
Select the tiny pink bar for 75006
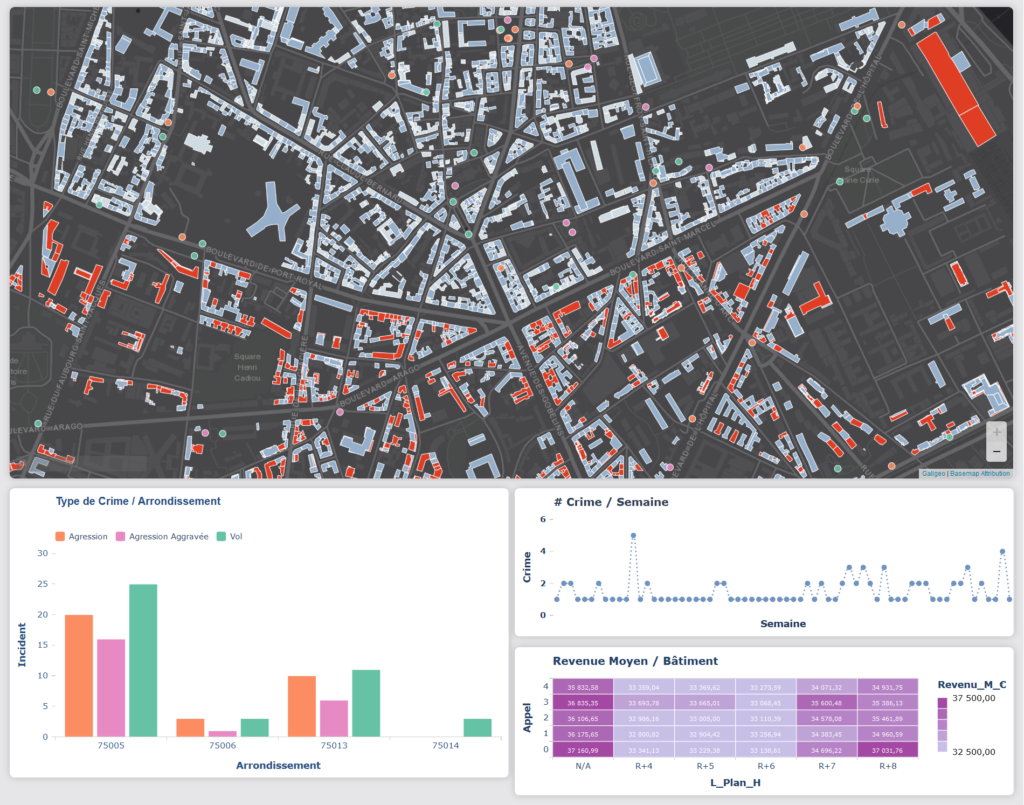tap(222, 734)
